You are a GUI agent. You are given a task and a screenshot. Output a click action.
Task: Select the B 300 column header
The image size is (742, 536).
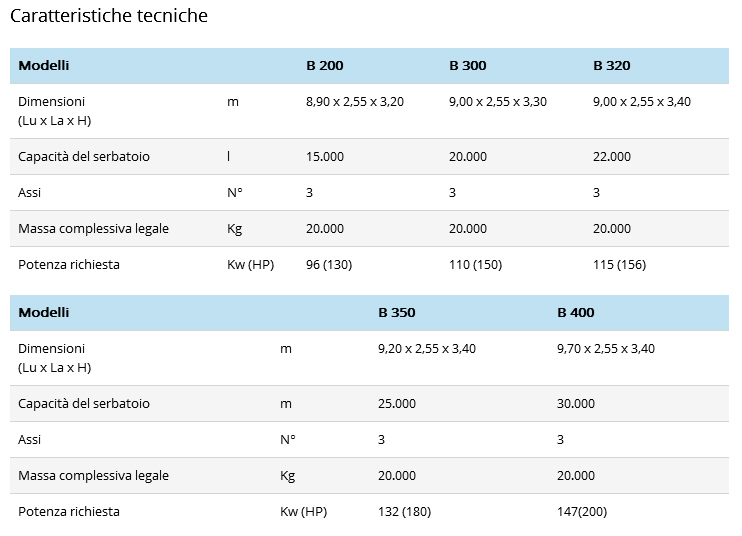(468, 66)
